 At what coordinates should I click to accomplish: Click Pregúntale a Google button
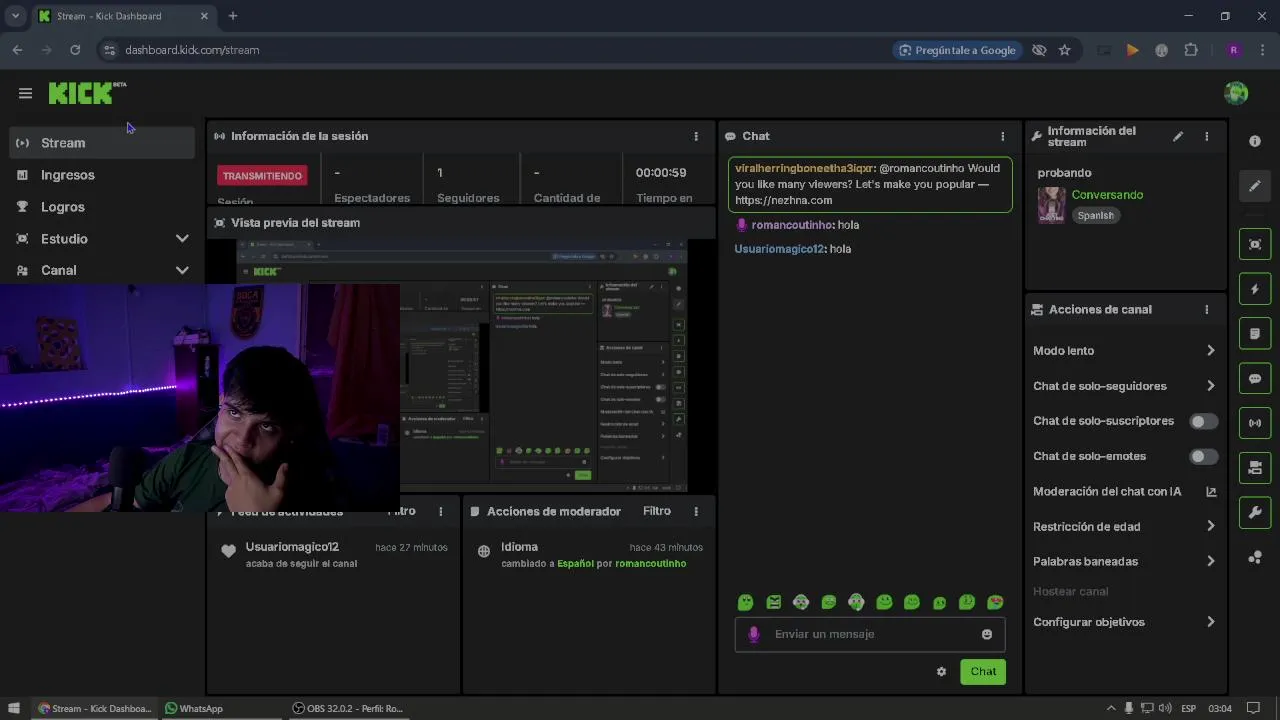958,50
